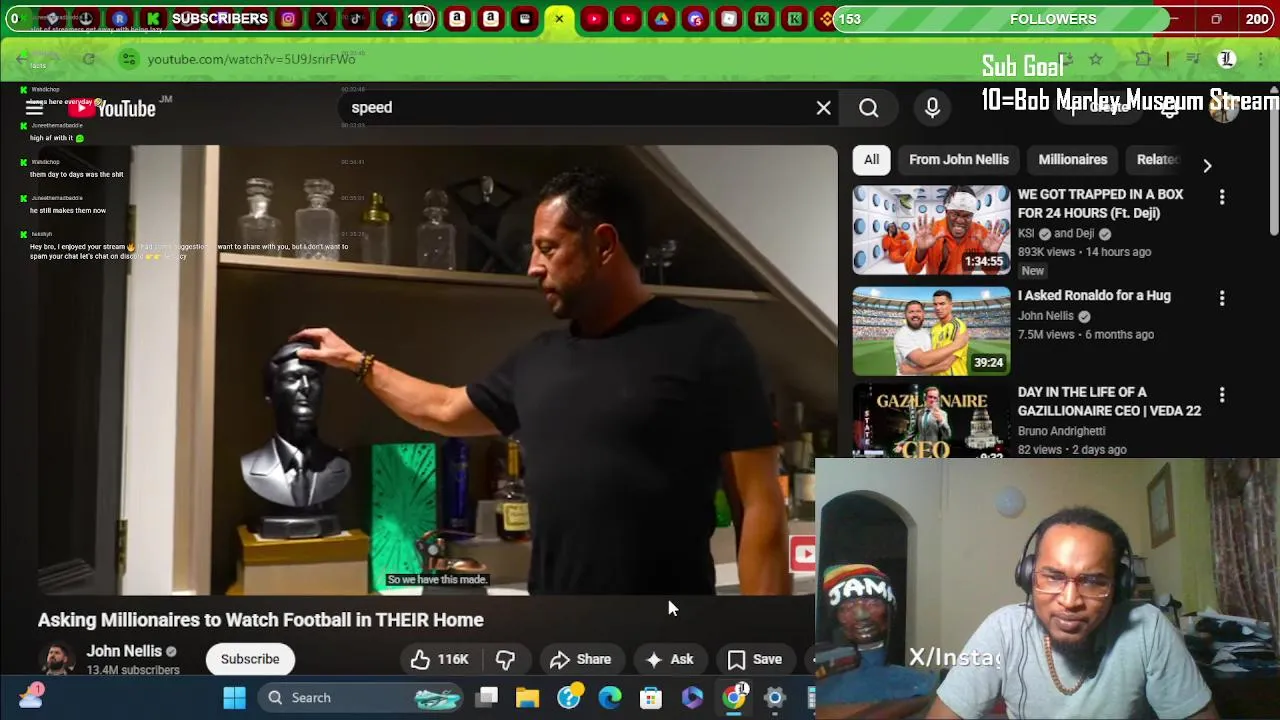Switch to the Instagram browser tab
Viewport: 1280px width, 720px height.
pos(288,19)
